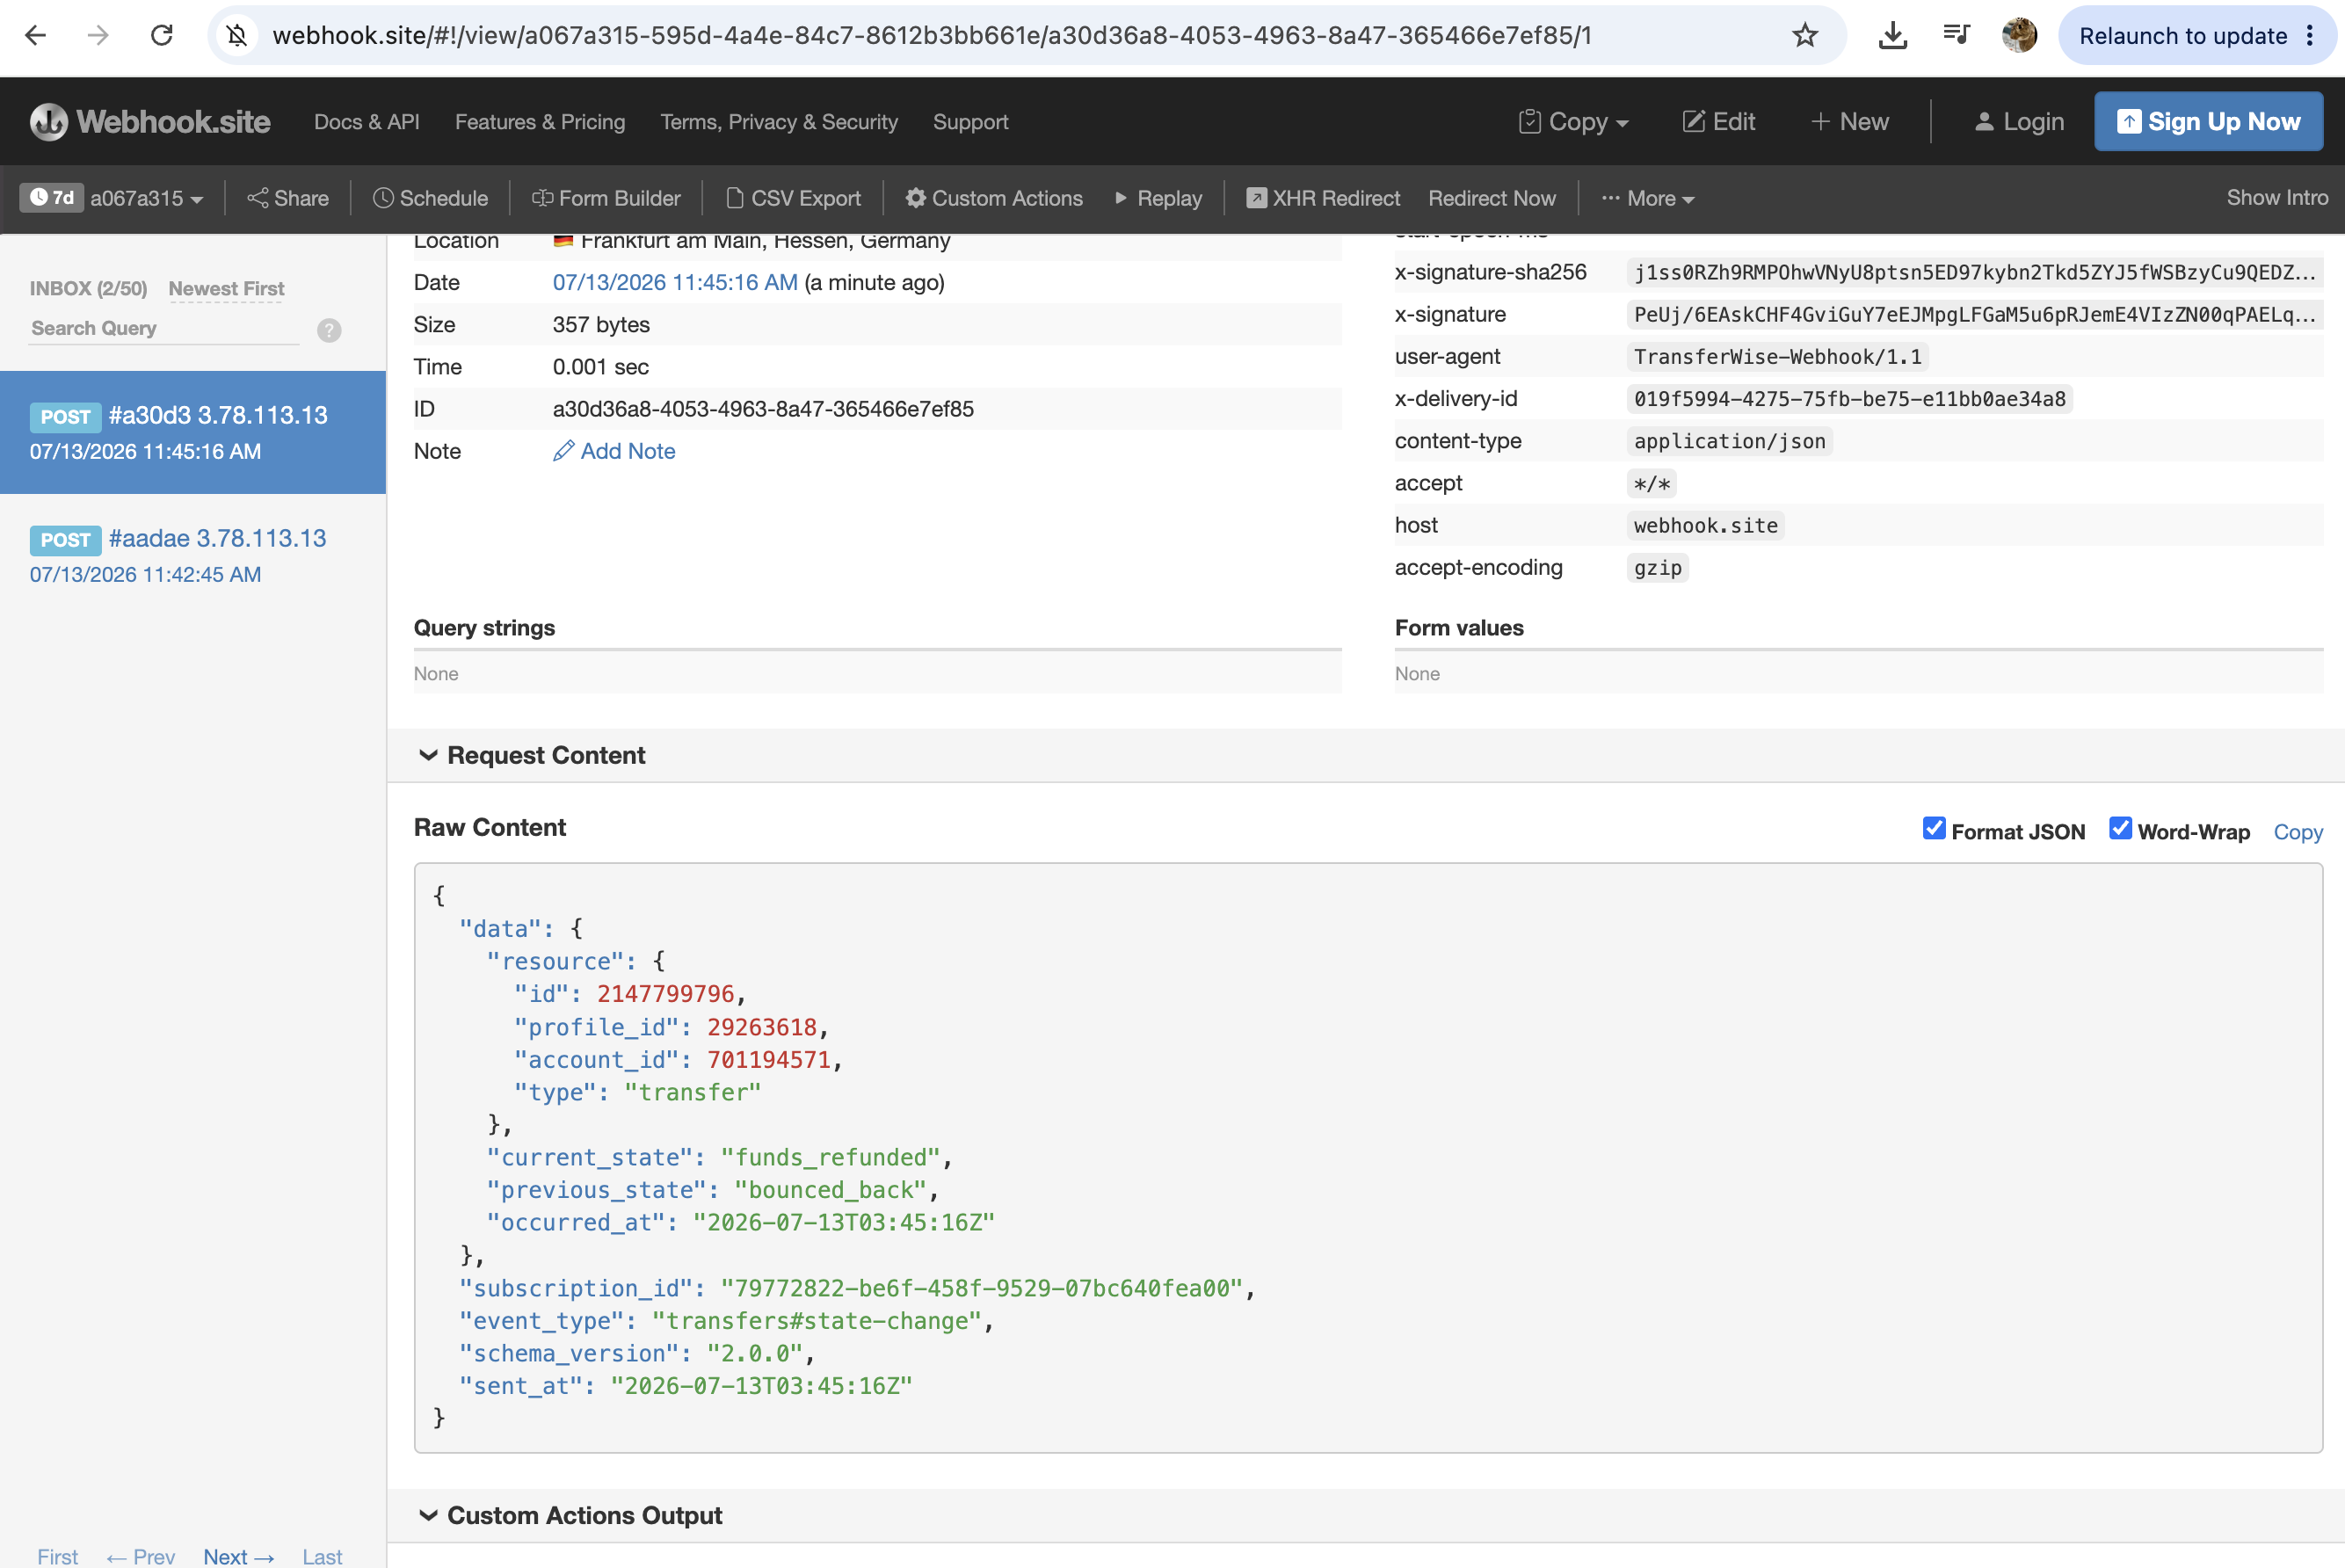Open Features & Pricing page
Viewport: 2345px width, 1568px height.
[540, 122]
